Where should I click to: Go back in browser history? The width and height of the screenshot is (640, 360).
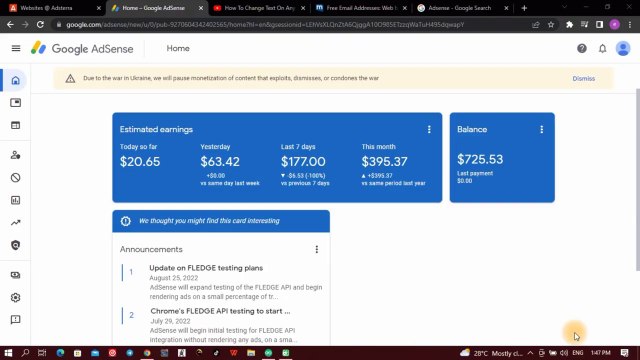click(10, 24)
